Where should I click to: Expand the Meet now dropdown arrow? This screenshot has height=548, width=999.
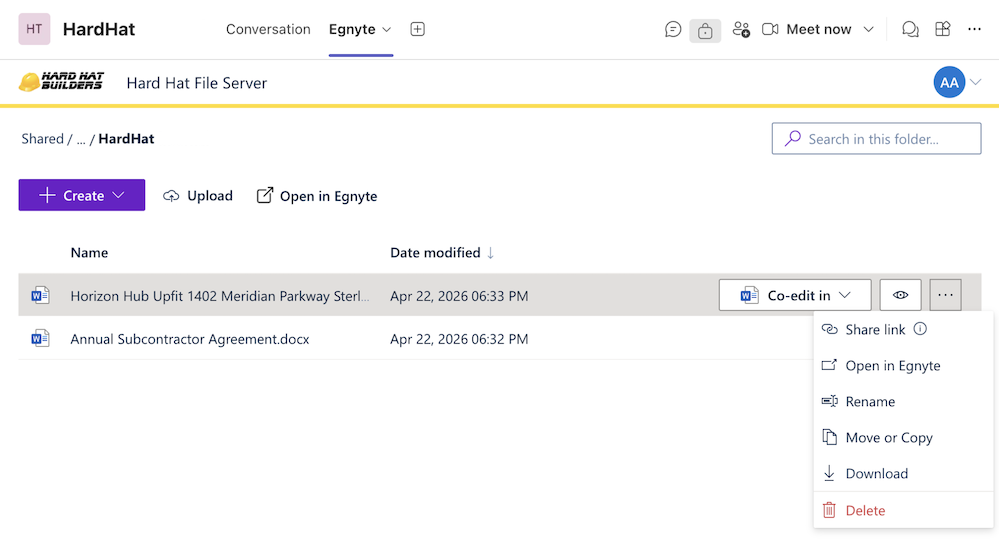868,29
